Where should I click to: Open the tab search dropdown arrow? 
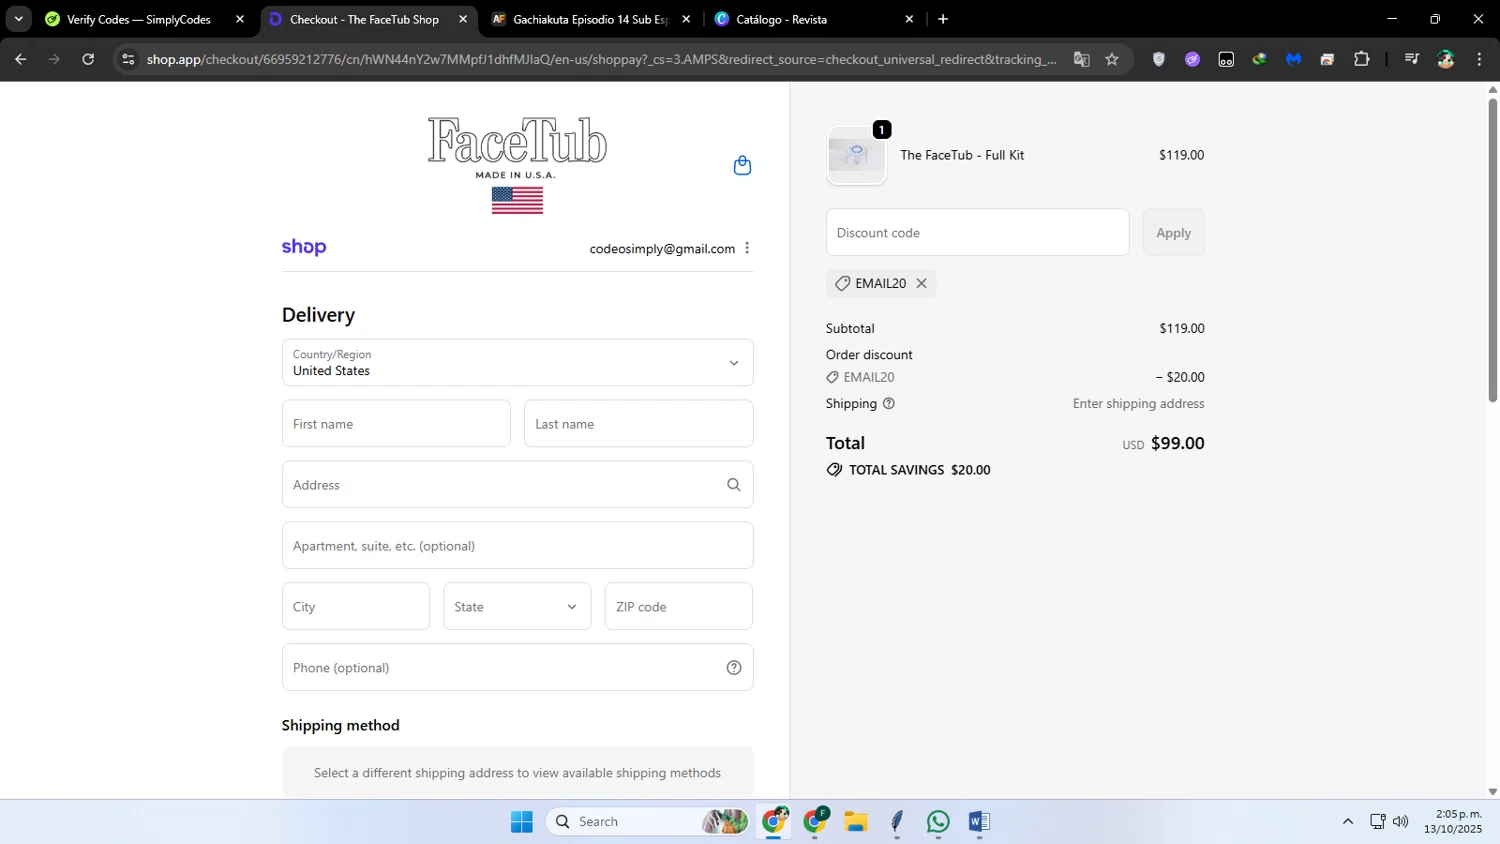click(18, 19)
